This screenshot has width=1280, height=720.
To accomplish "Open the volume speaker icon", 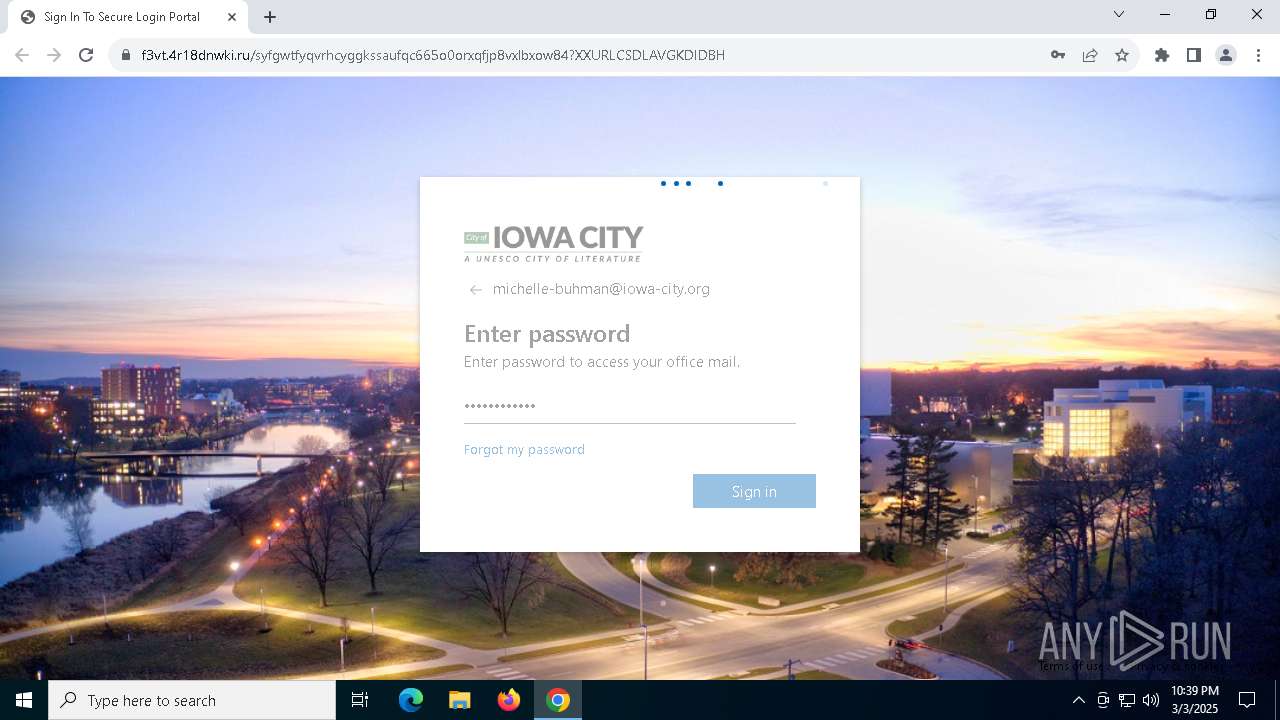I will pos(1151,700).
